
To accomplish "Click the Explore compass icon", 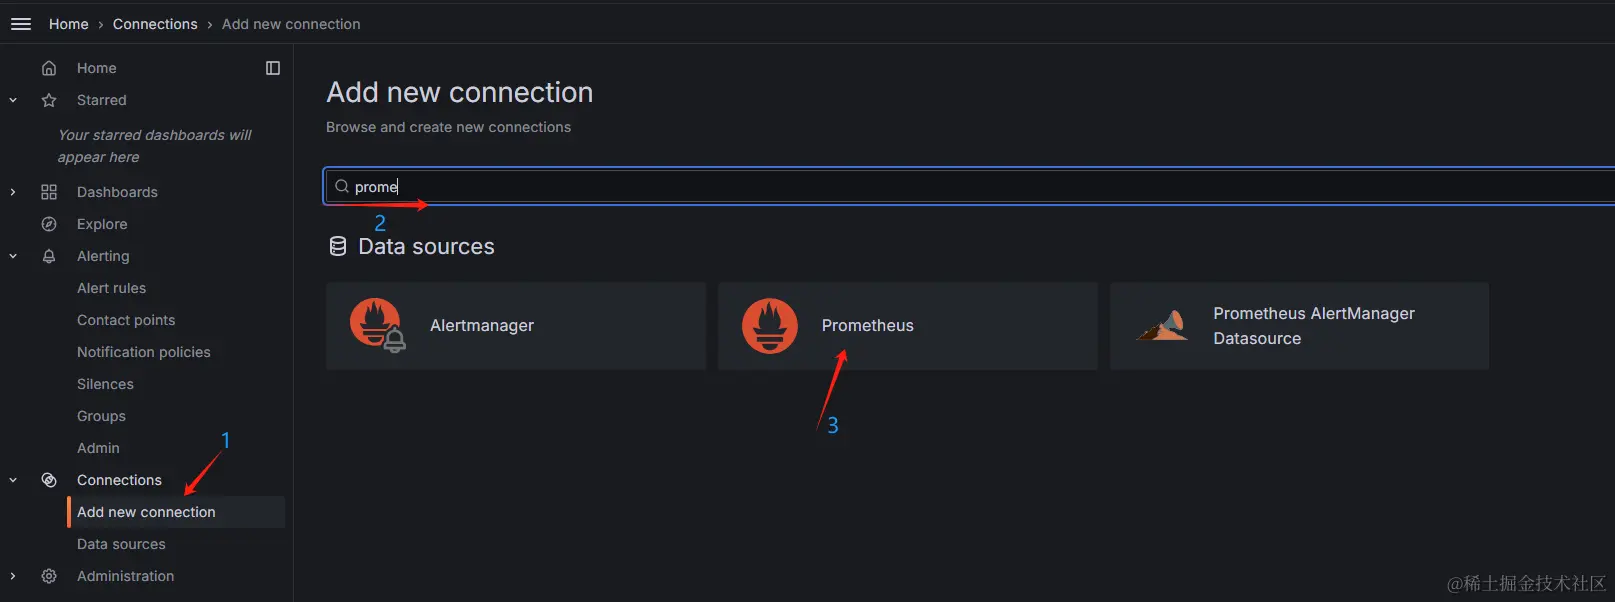I will 49,224.
